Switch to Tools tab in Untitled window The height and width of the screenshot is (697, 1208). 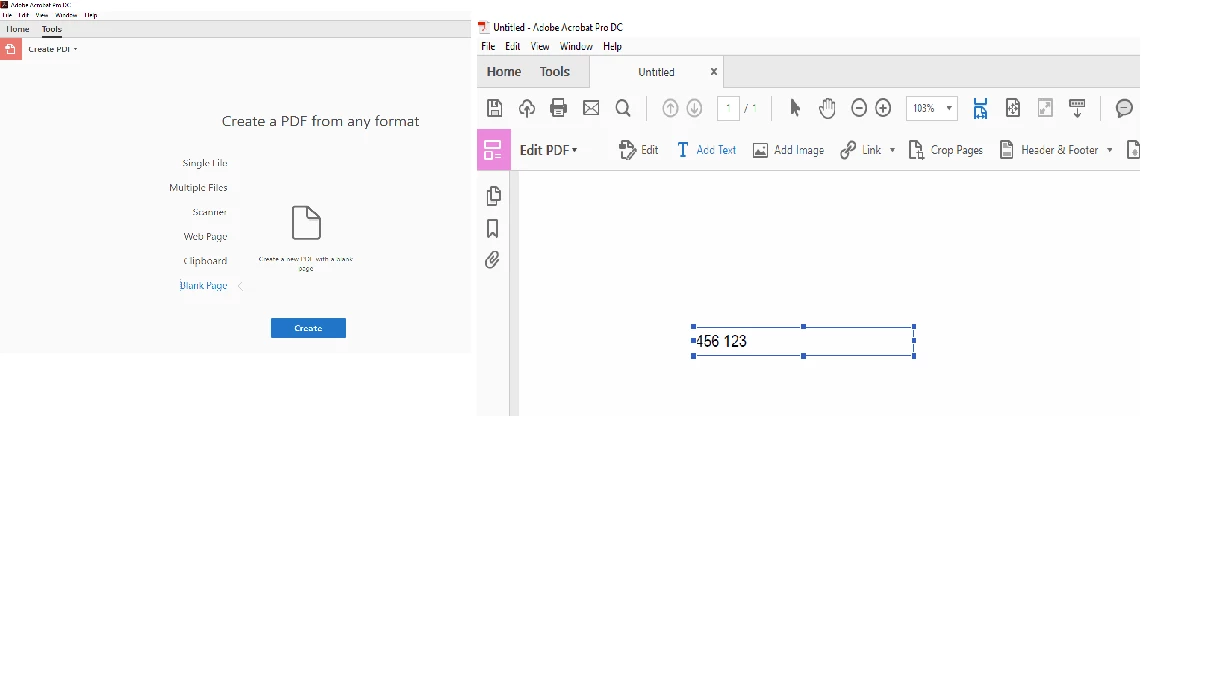click(555, 72)
